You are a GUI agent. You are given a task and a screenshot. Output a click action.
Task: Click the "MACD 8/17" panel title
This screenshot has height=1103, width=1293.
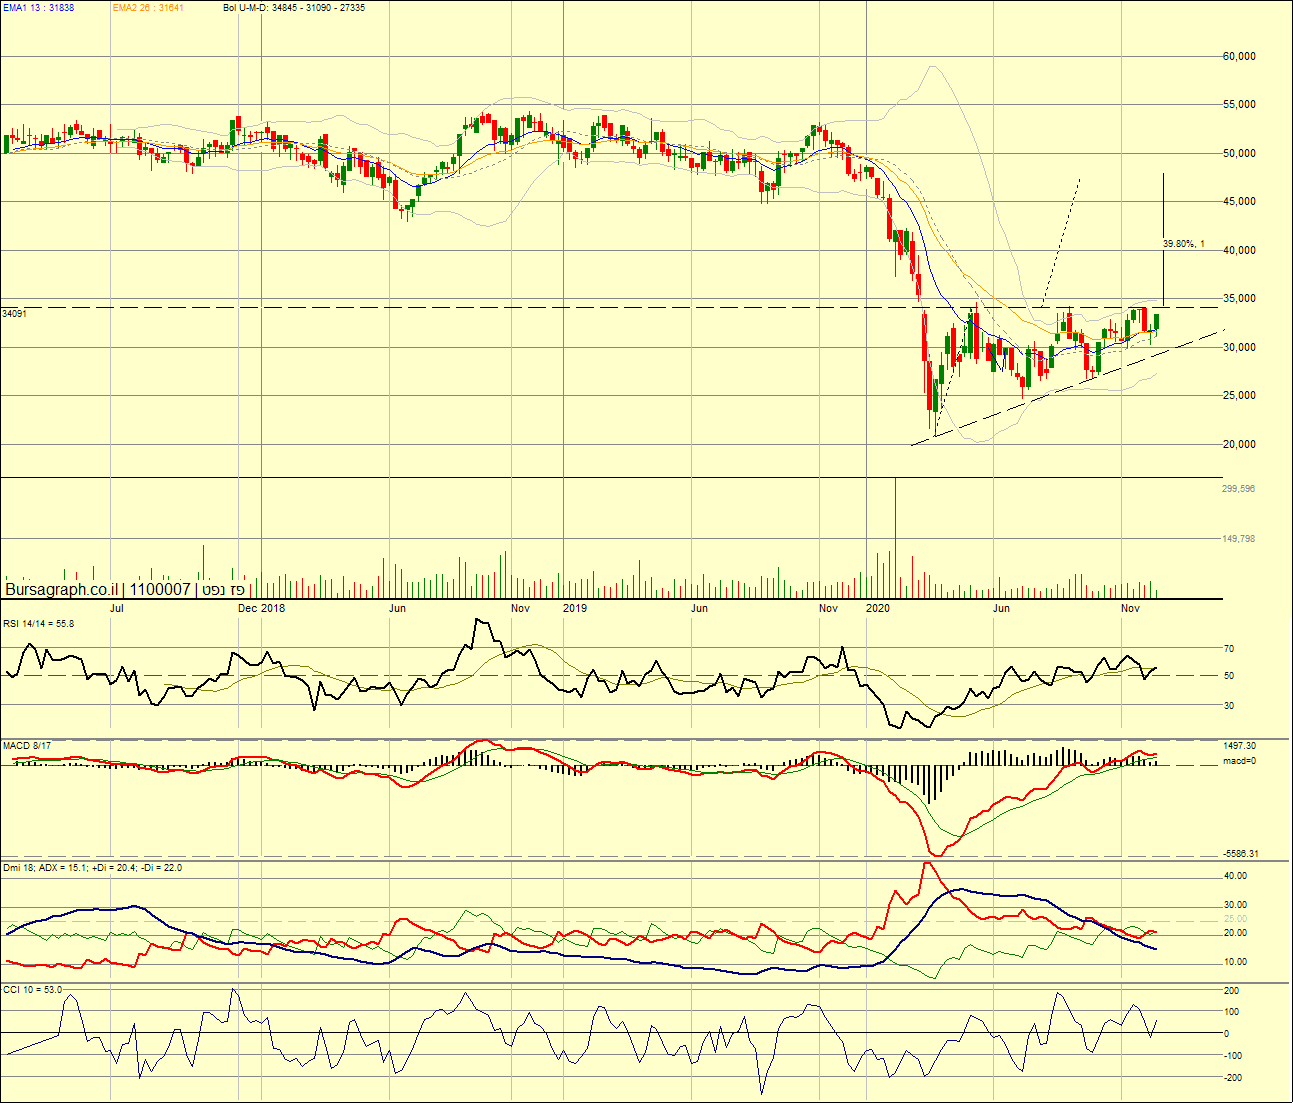pos(27,746)
